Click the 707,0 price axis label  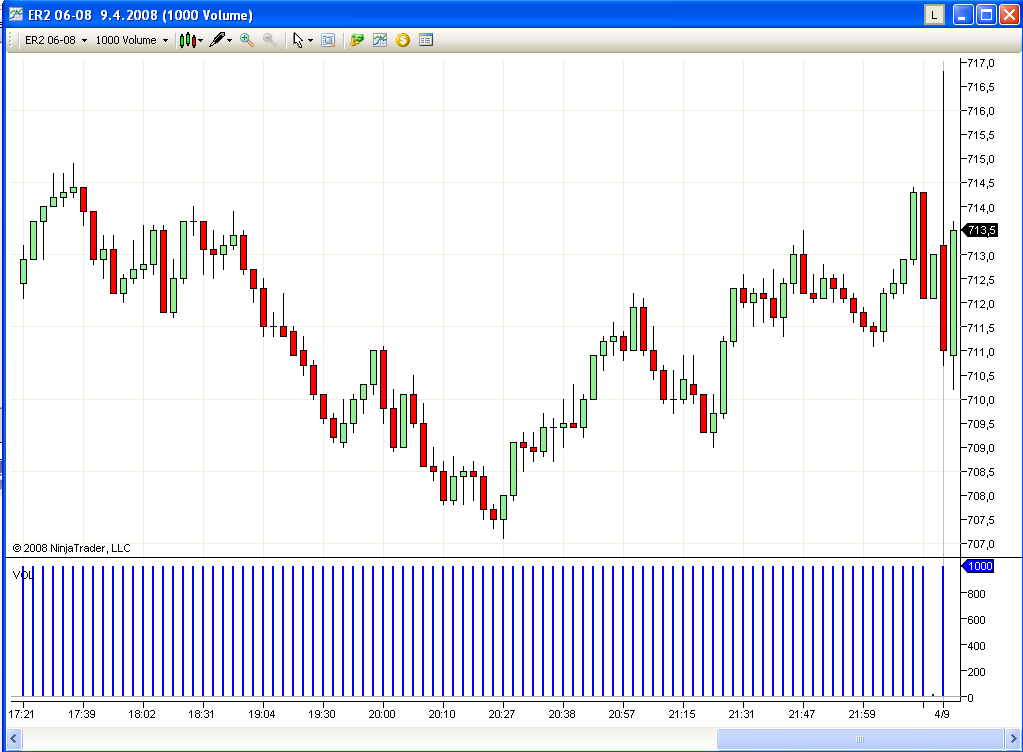[x=981, y=544]
